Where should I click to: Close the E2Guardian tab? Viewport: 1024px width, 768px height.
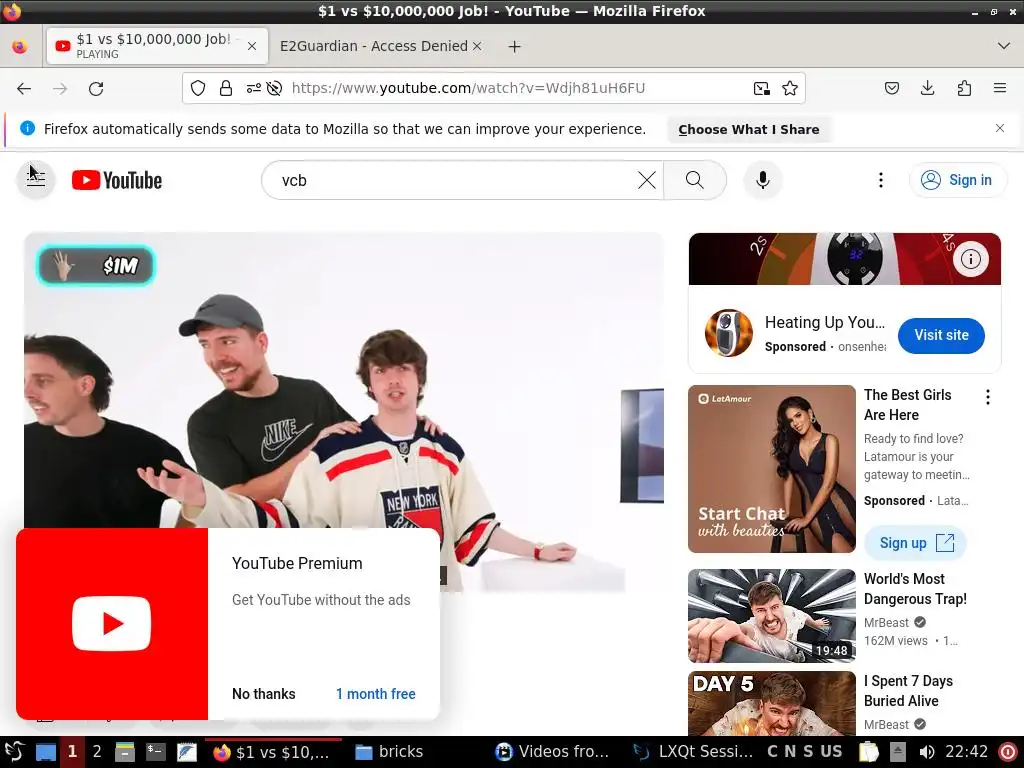click(477, 46)
